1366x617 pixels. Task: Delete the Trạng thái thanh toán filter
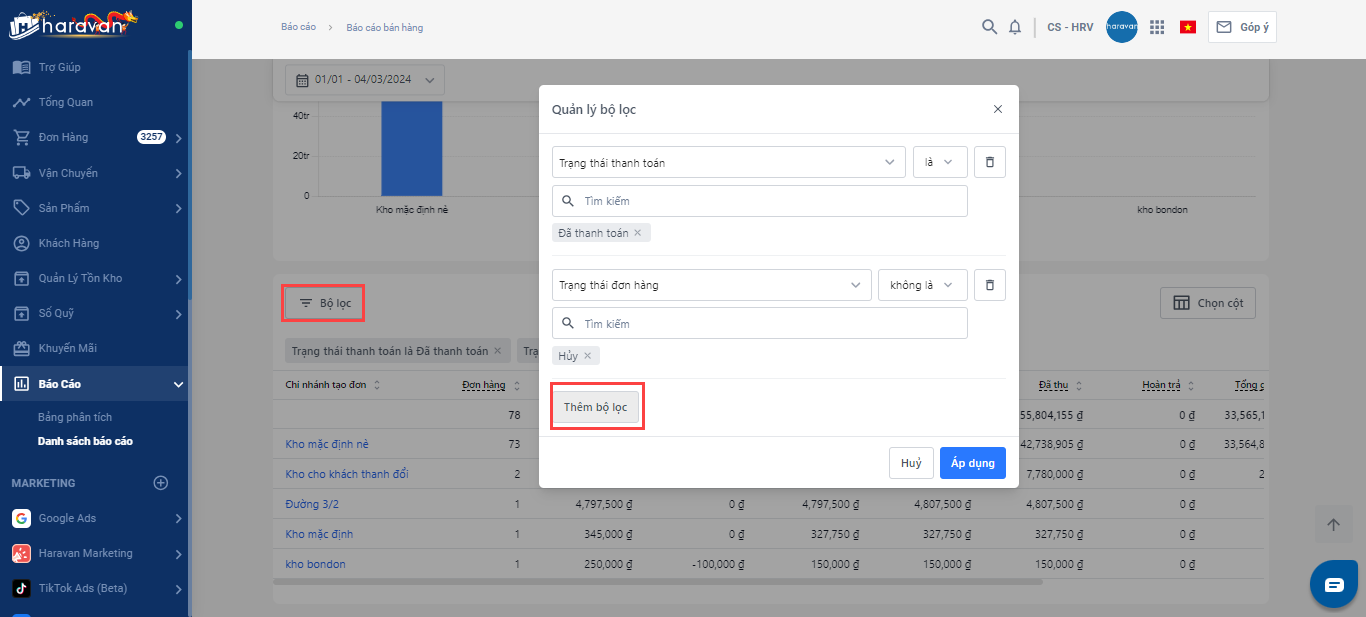click(989, 162)
